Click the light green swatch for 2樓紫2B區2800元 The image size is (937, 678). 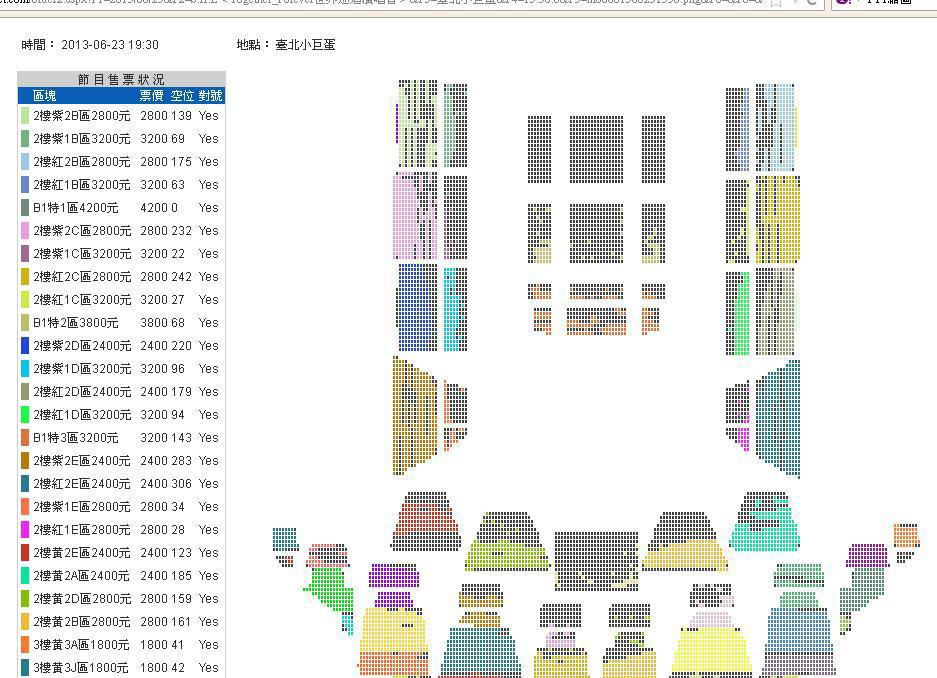pos(25,115)
